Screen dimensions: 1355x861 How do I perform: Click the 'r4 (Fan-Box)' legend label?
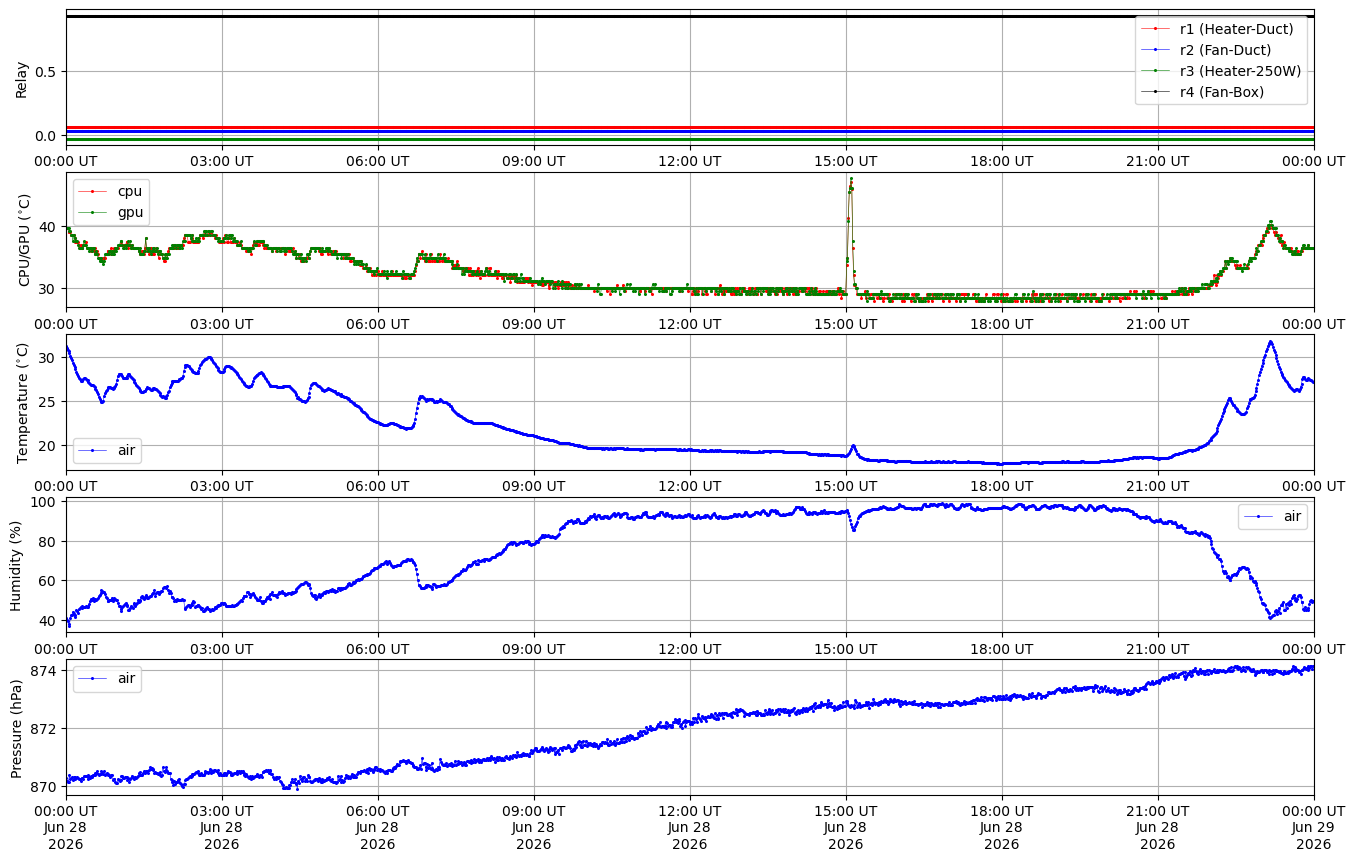point(1222,92)
